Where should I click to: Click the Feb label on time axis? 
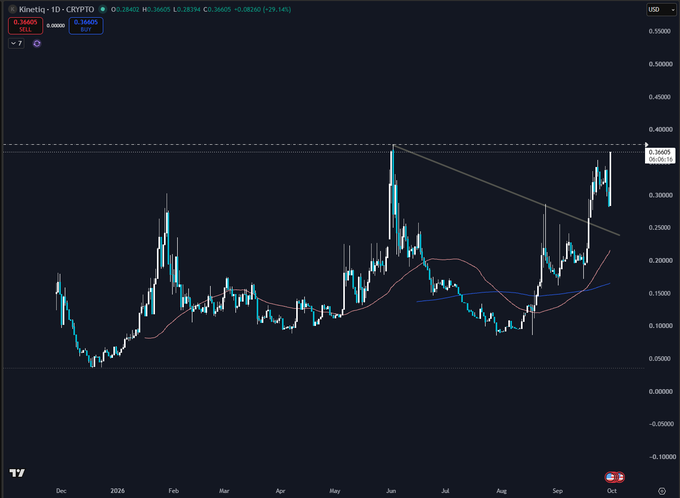[173, 491]
